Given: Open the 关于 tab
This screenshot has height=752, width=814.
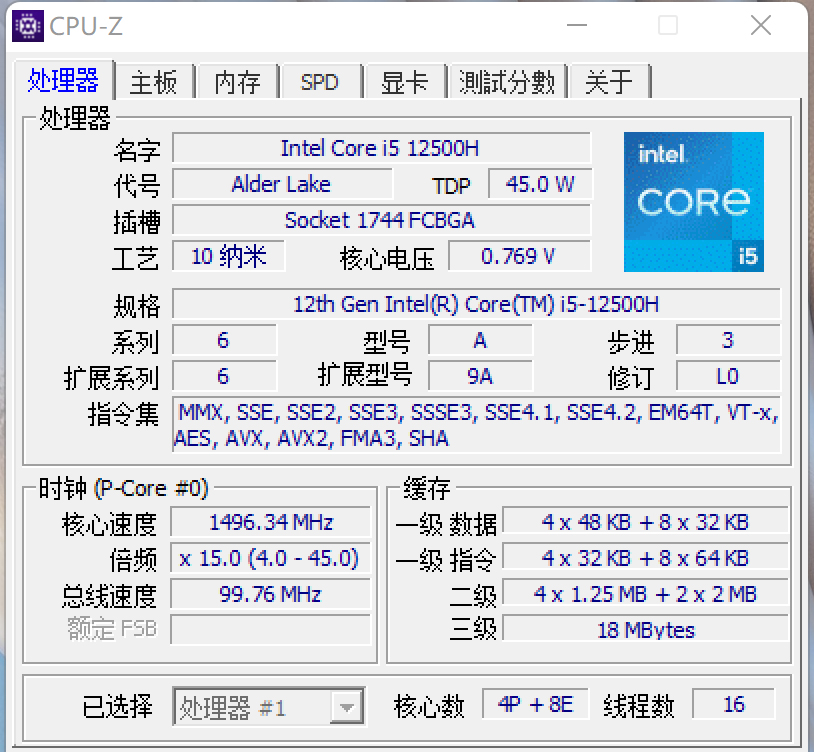Looking at the screenshot, I should [610, 82].
